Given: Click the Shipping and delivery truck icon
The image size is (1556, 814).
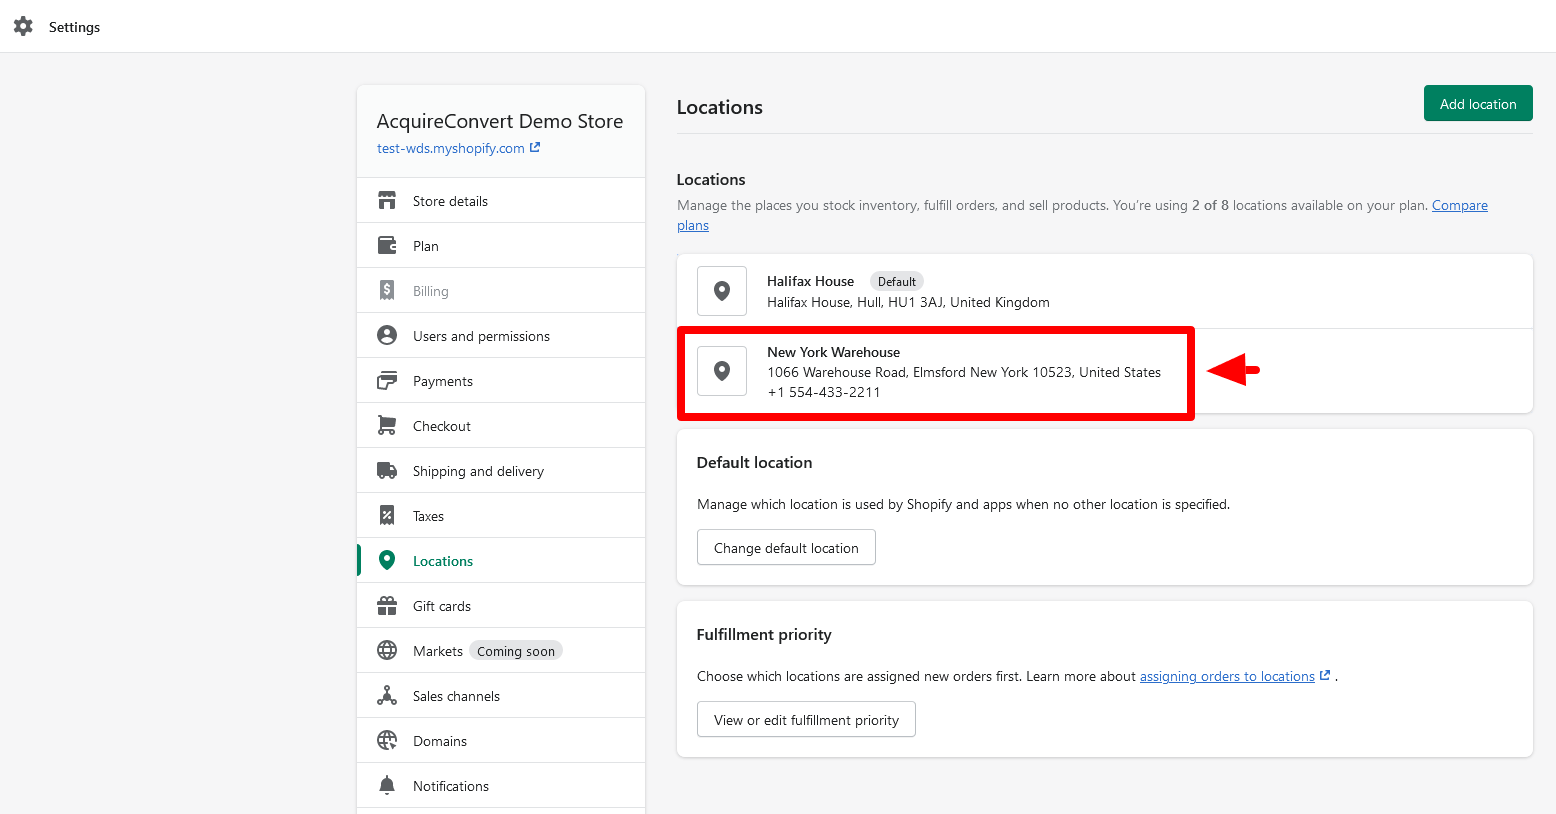Looking at the screenshot, I should tap(387, 471).
